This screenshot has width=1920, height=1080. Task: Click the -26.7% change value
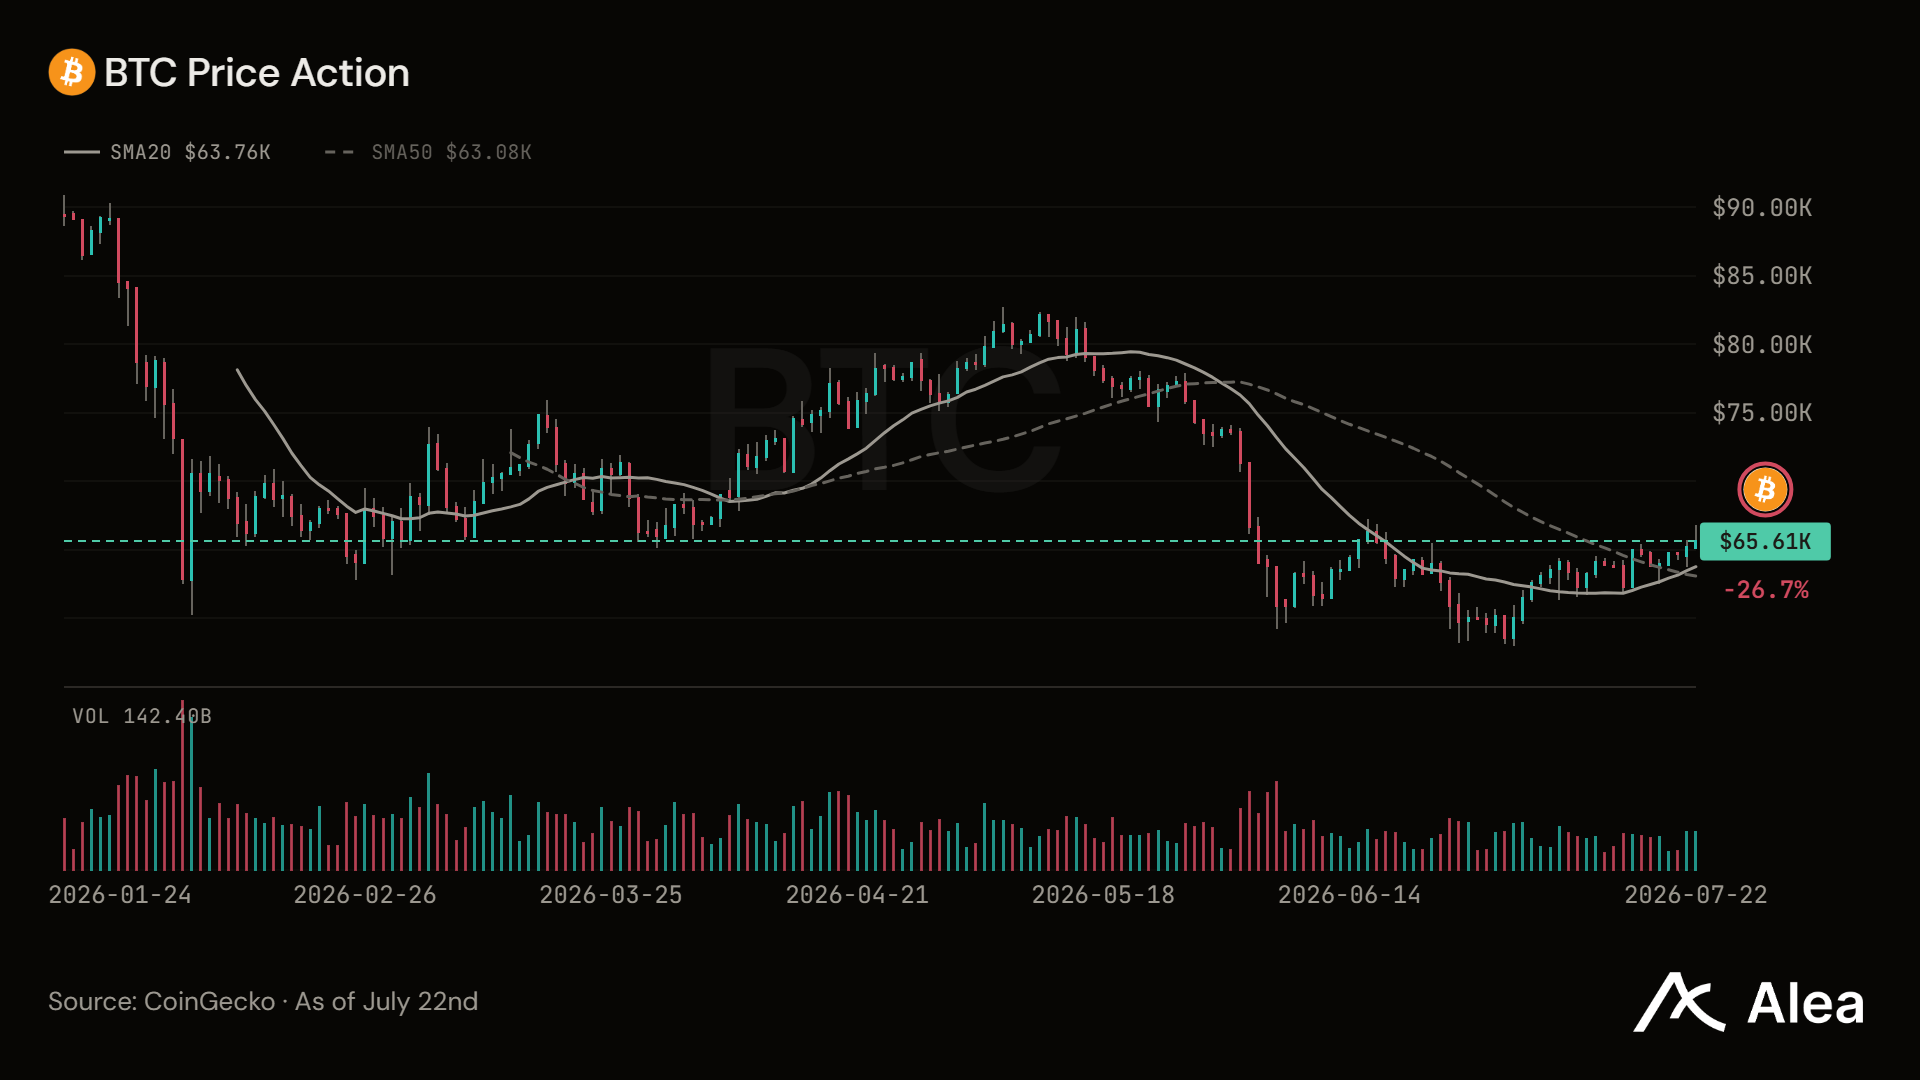tap(1766, 590)
